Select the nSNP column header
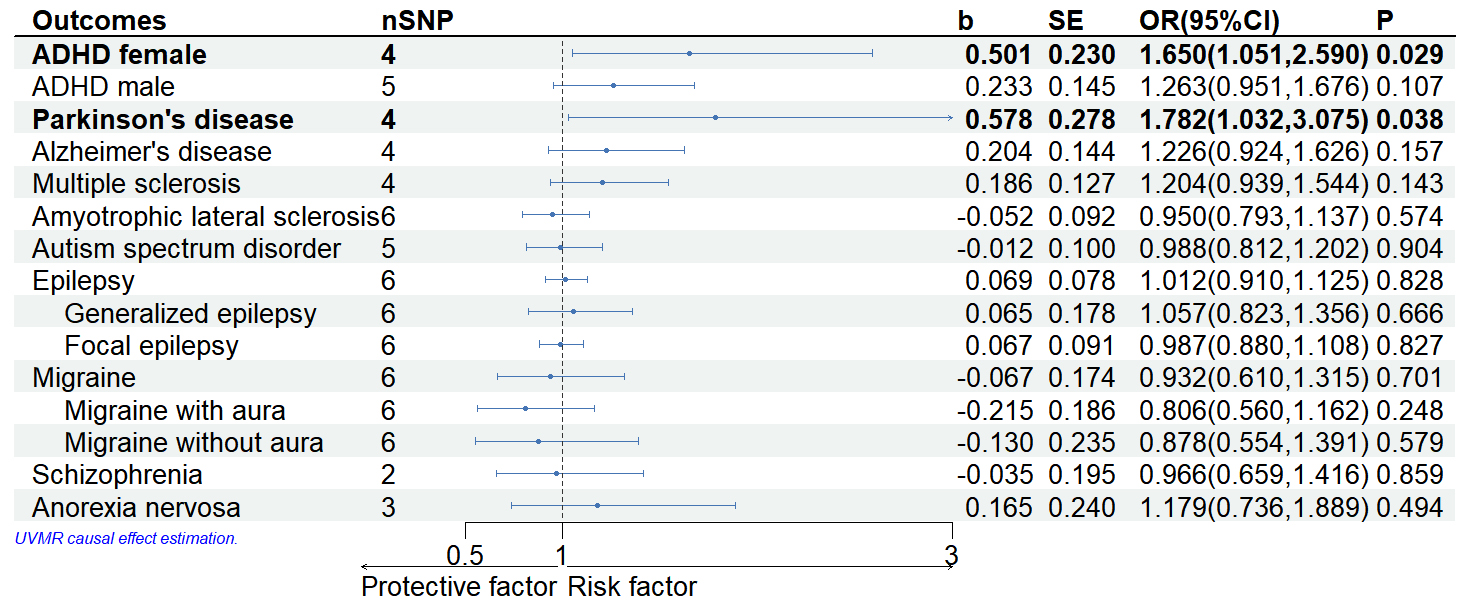Screen dimensions: 1464x607 click(419, 21)
